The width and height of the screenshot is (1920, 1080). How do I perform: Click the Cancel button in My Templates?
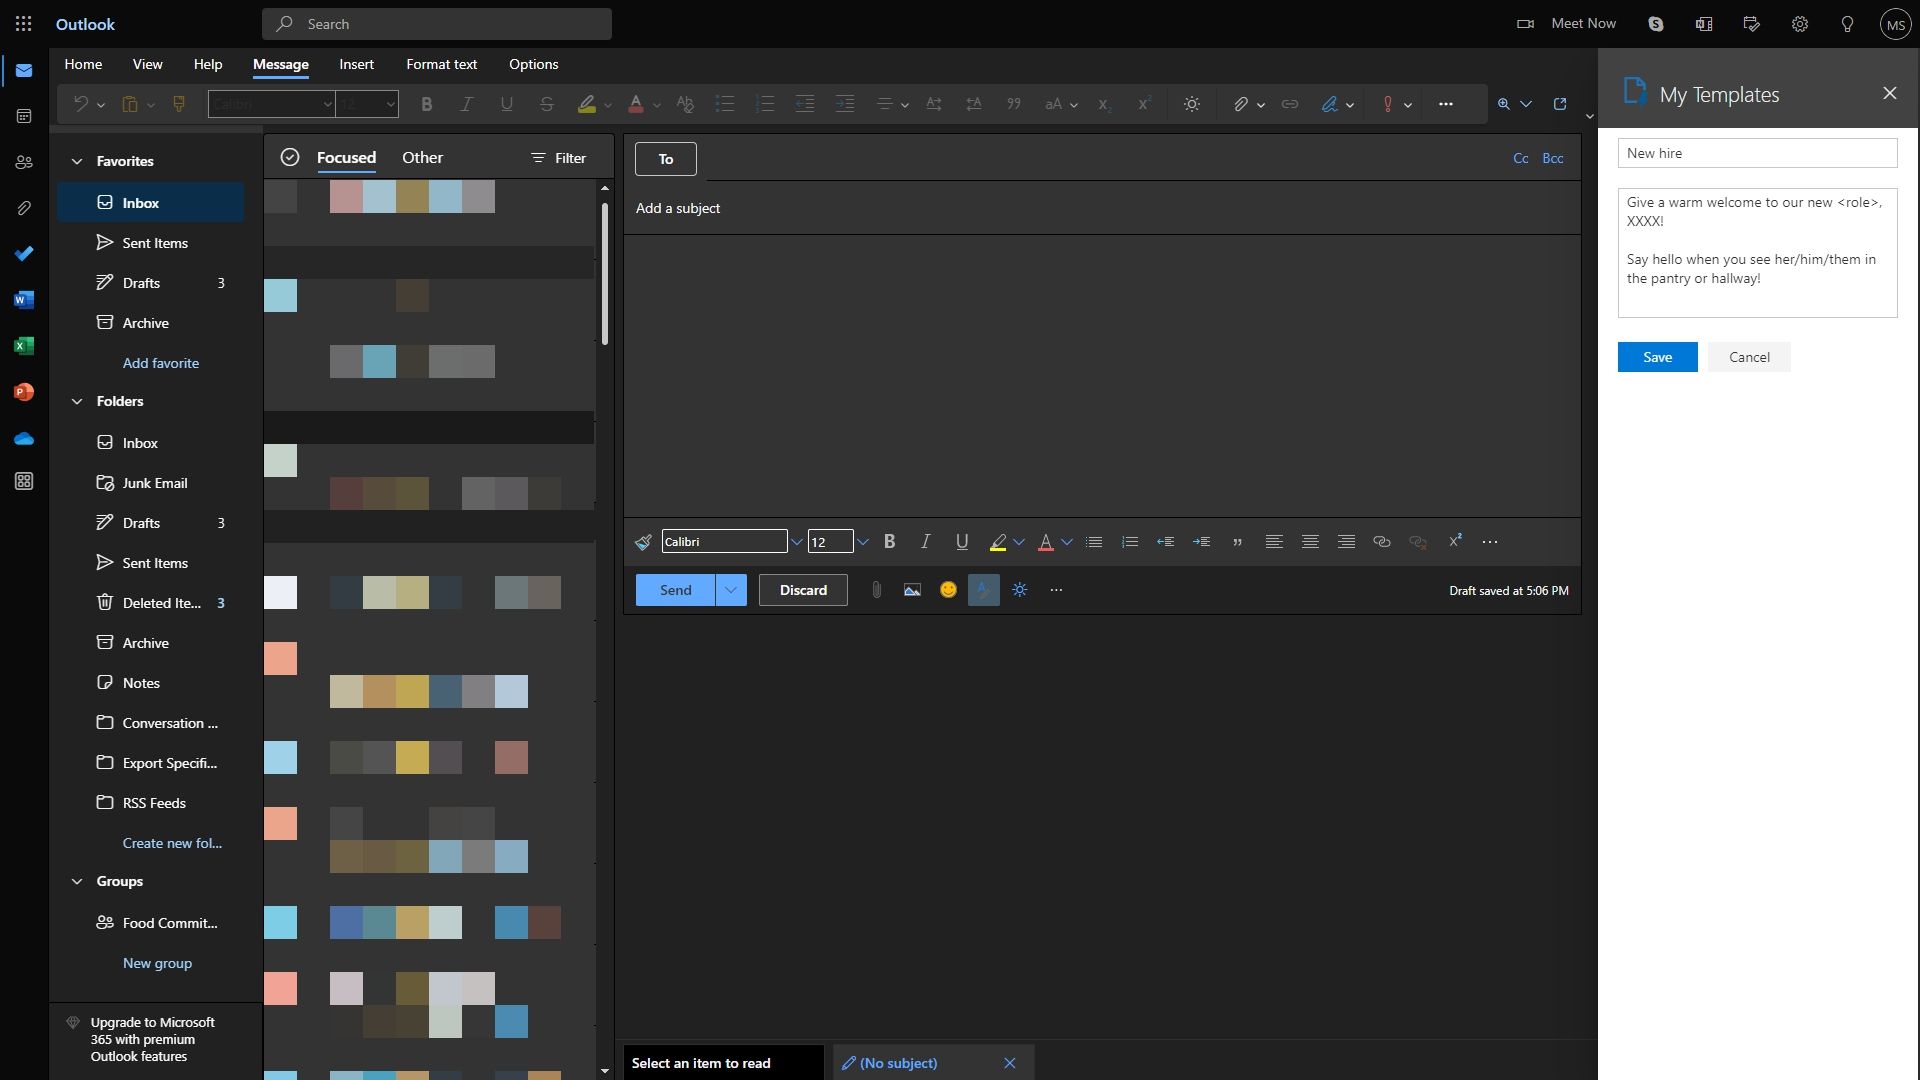[x=1749, y=356]
